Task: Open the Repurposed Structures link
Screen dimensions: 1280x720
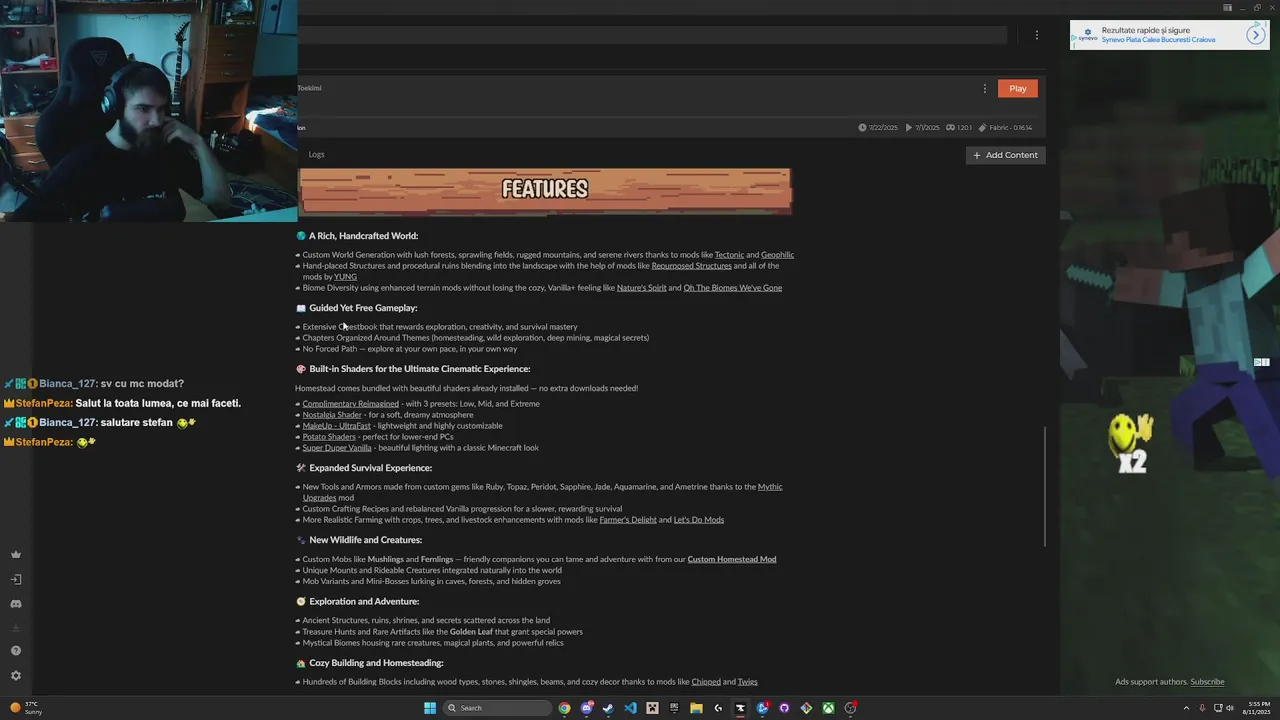Action: [691, 266]
